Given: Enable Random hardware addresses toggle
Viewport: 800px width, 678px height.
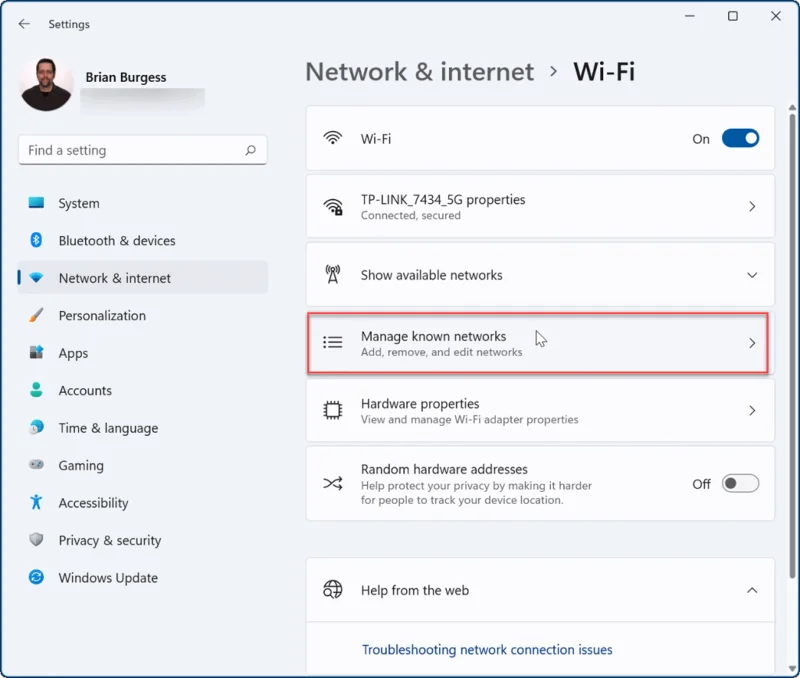Looking at the screenshot, I should 740,483.
